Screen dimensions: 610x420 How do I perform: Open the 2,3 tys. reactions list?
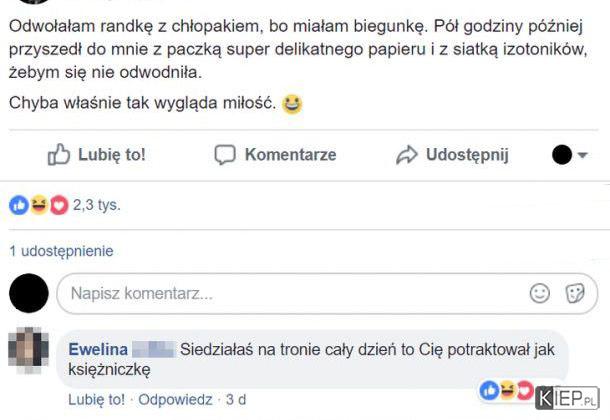(96, 205)
